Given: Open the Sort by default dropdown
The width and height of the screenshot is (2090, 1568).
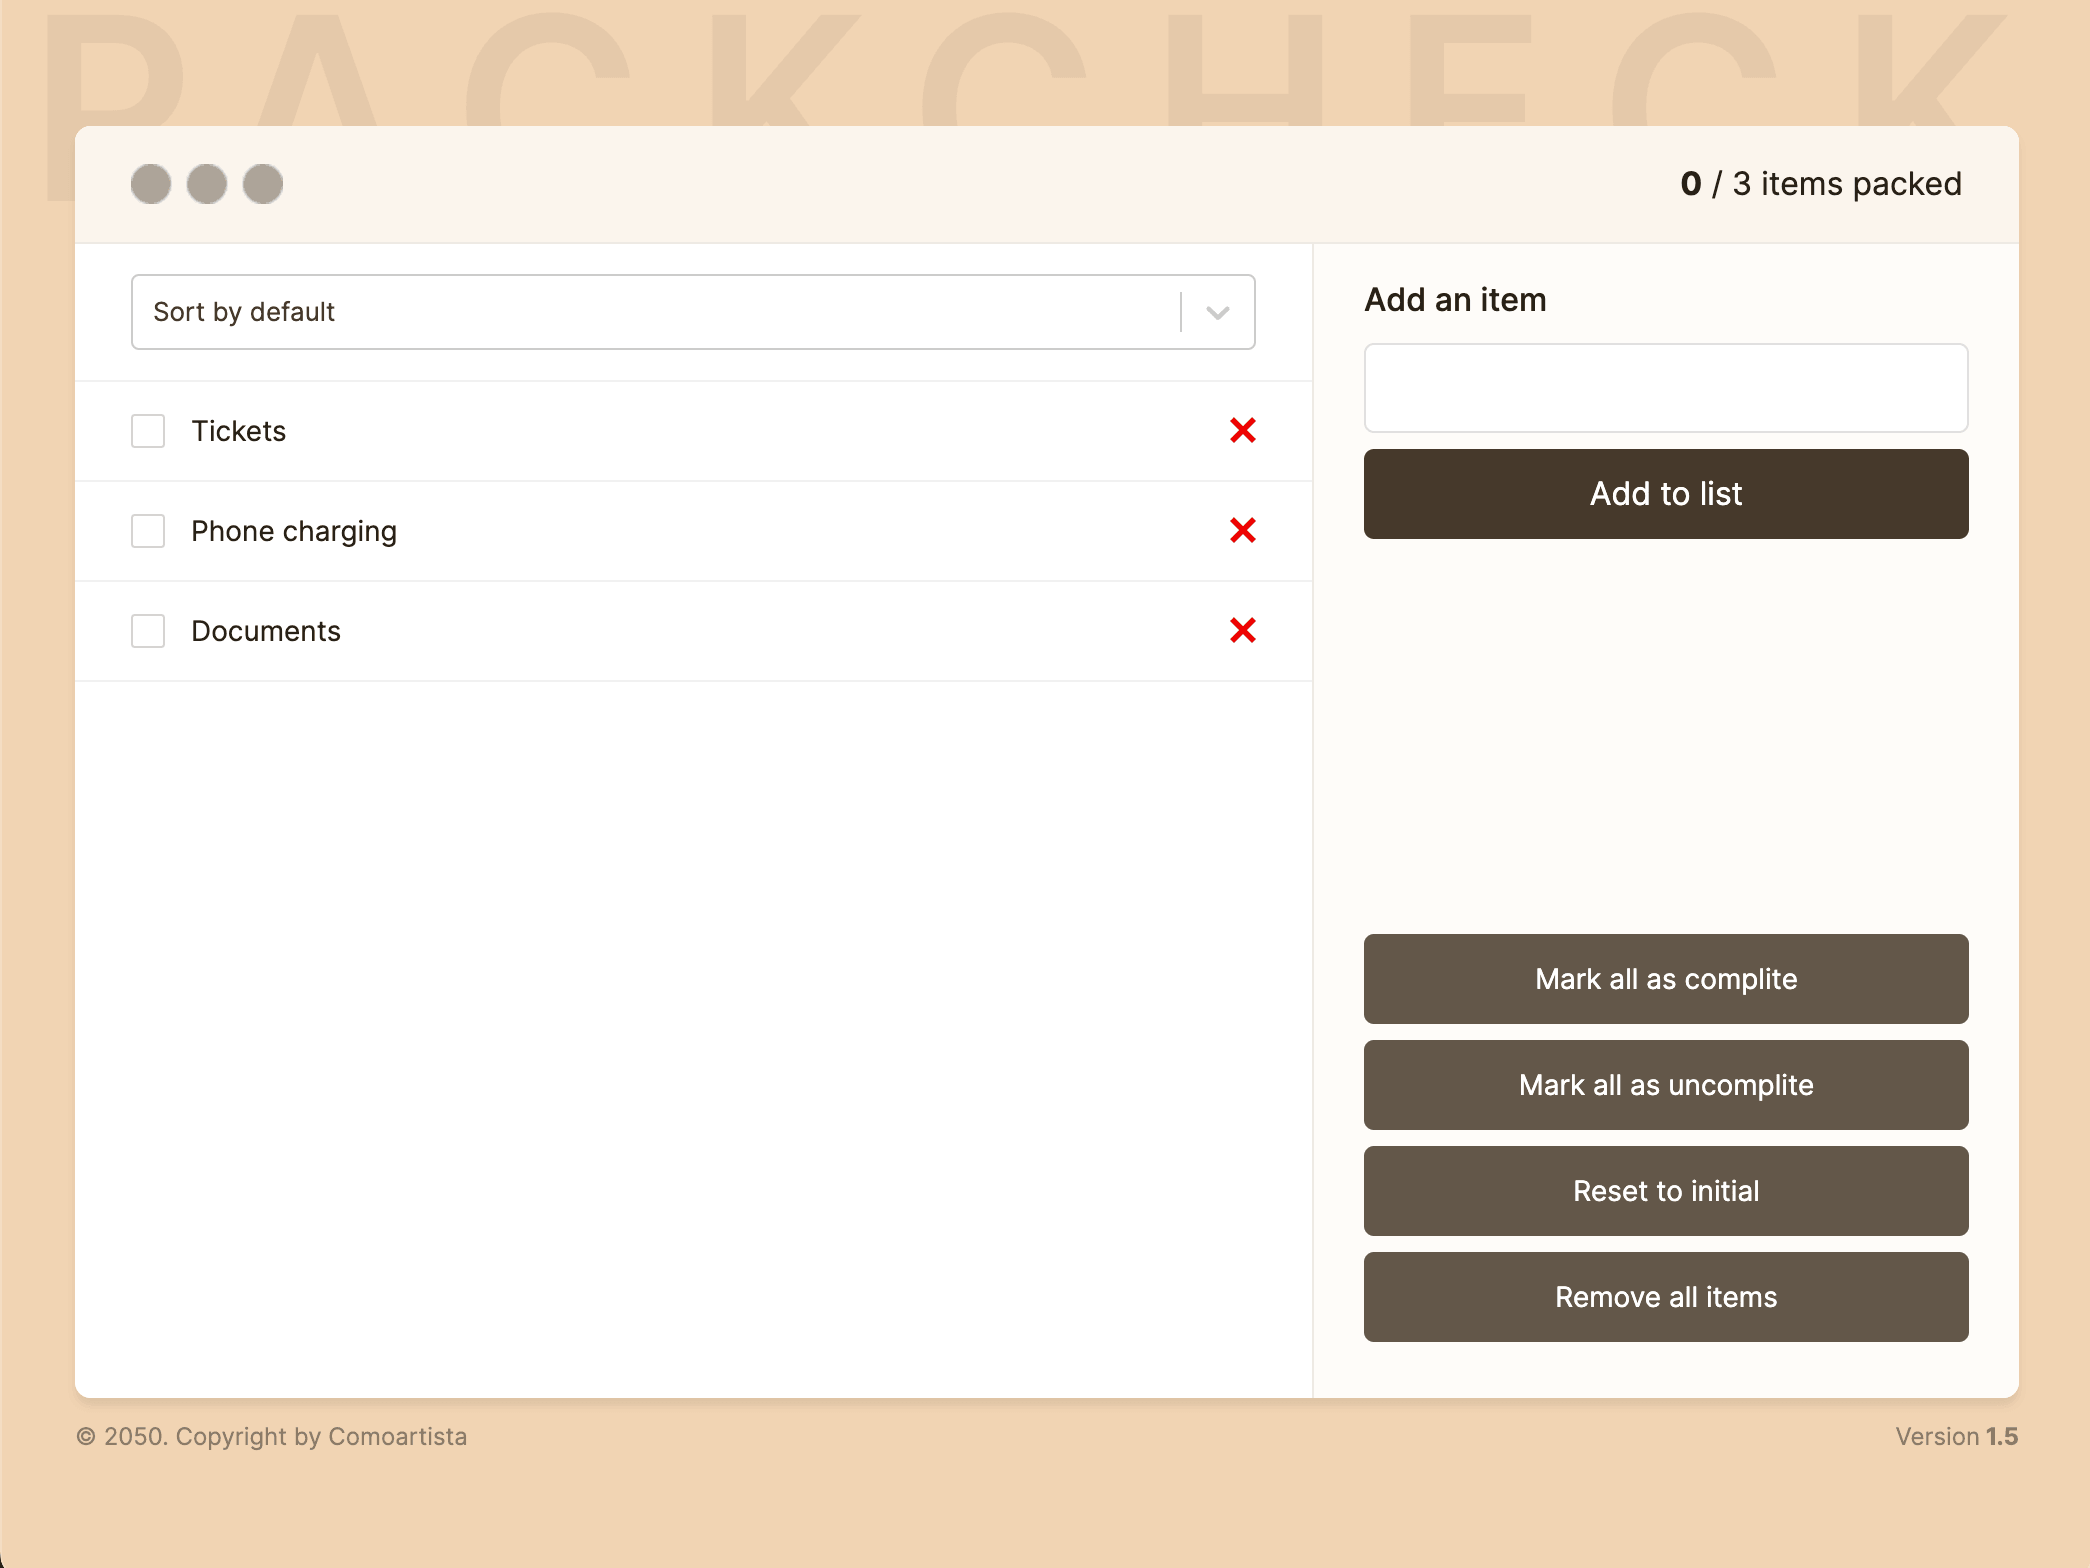Looking at the screenshot, I should pyautogui.click(x=650, y=312).
